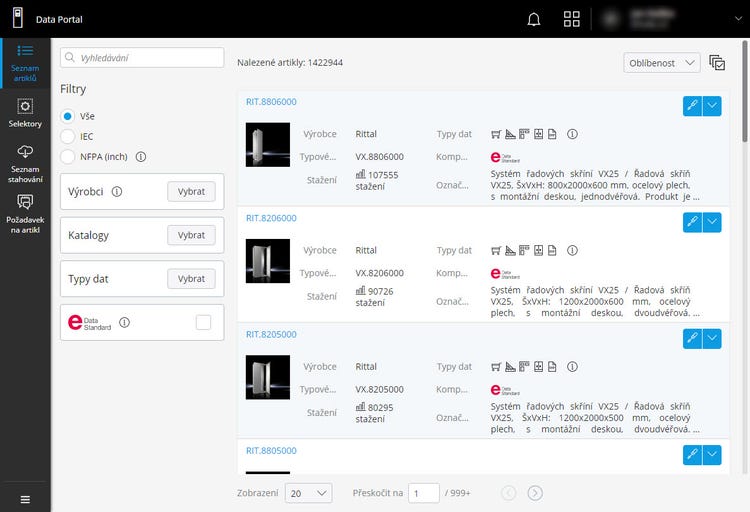
Task: Click the Vyhledávání search field
Action: point(142,58)
